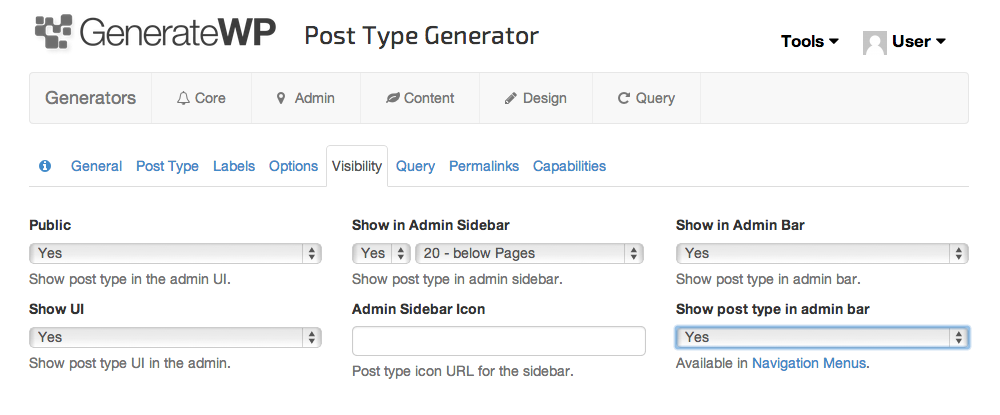Click the User avatar image
Image resolution: width=1000 pixels, height=415 pixels.
[x=875, y=42]
